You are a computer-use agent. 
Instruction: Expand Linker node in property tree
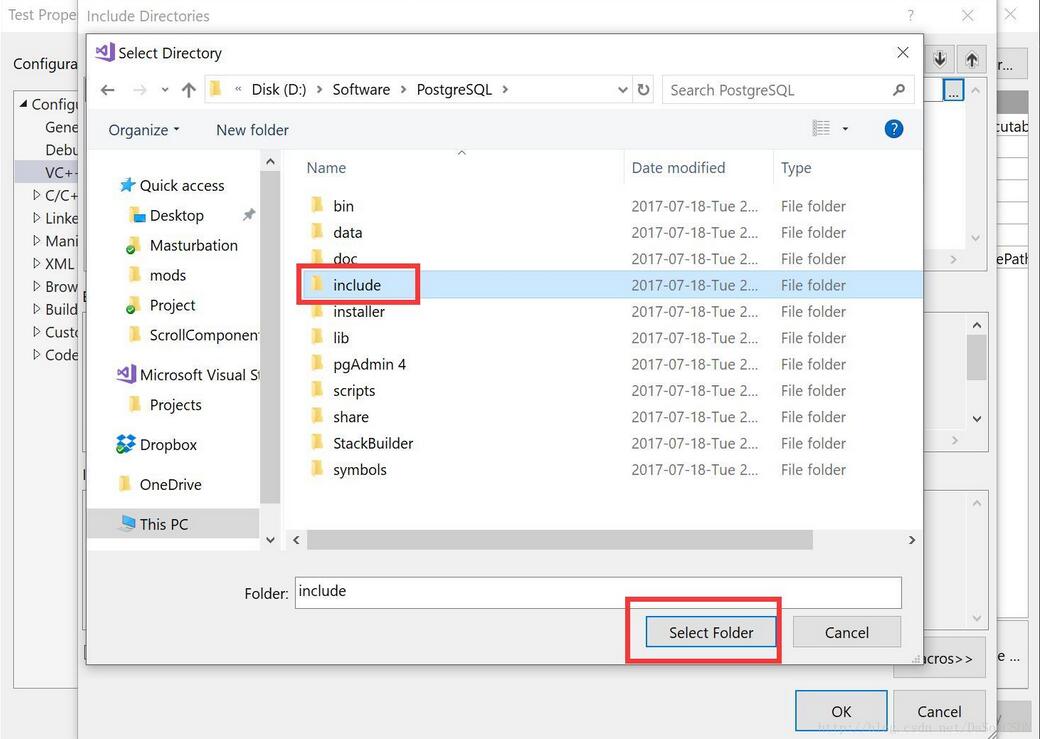[37, 218]
